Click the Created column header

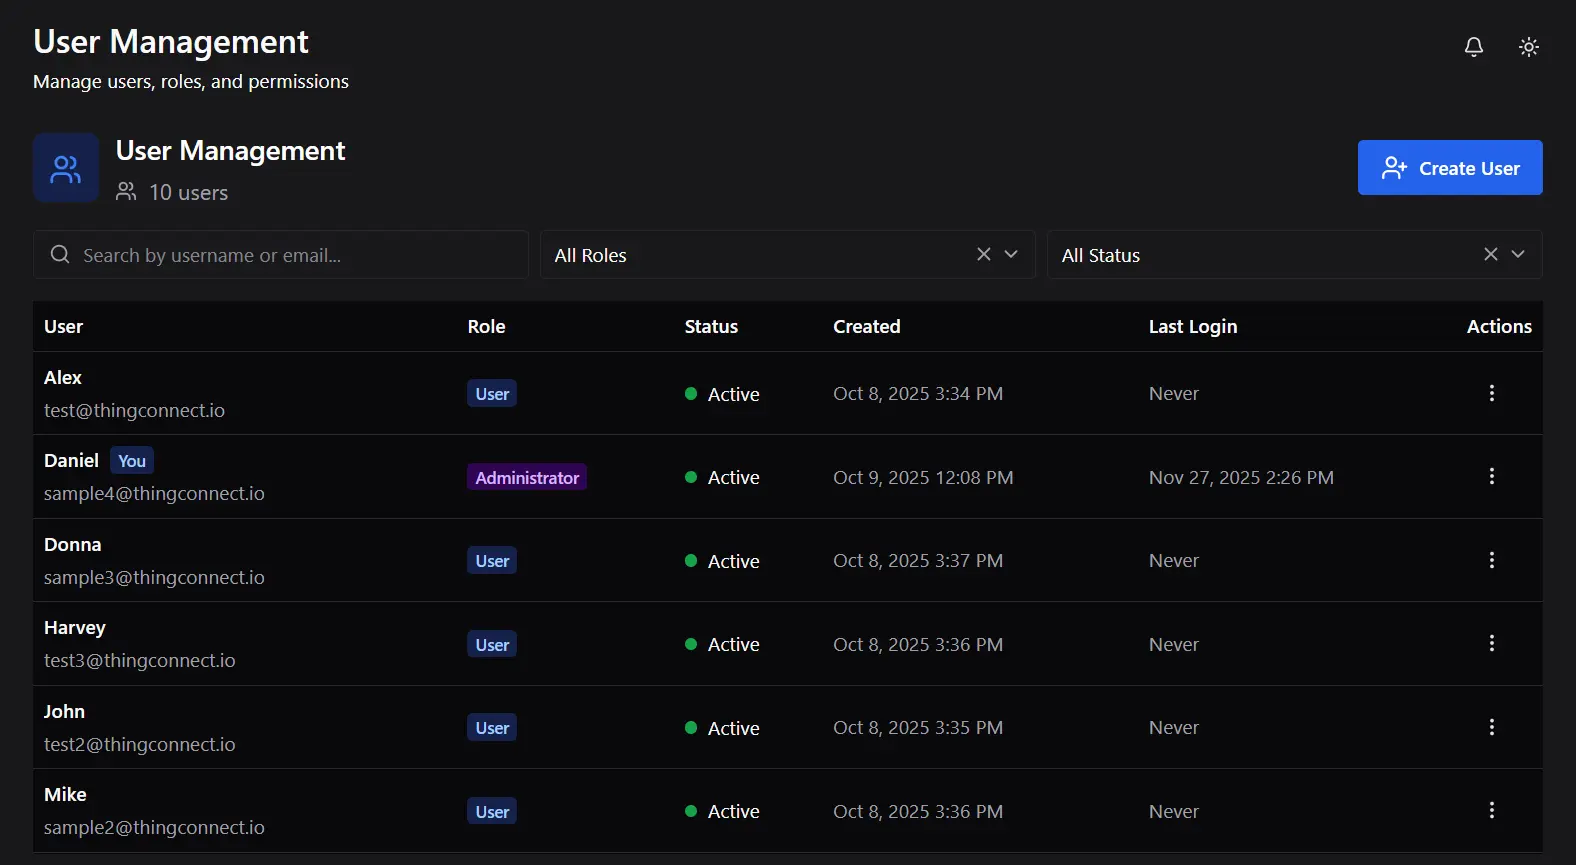click(866, 327)
